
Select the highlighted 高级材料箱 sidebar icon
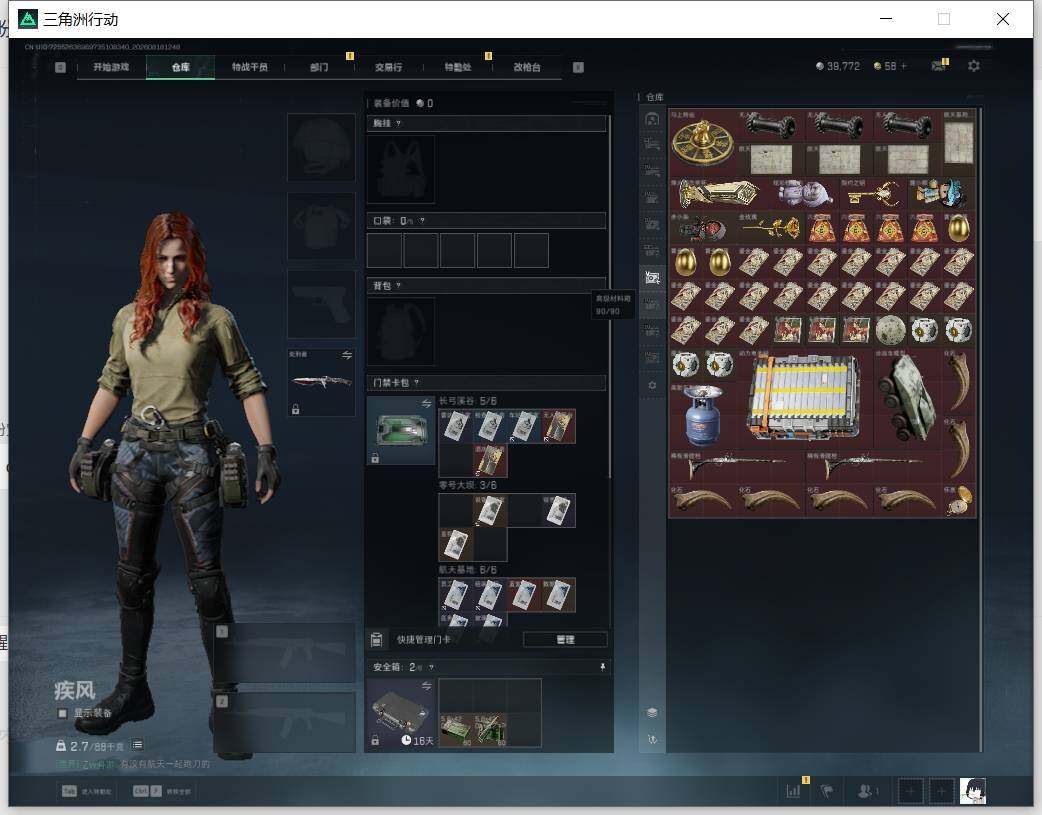652,278
